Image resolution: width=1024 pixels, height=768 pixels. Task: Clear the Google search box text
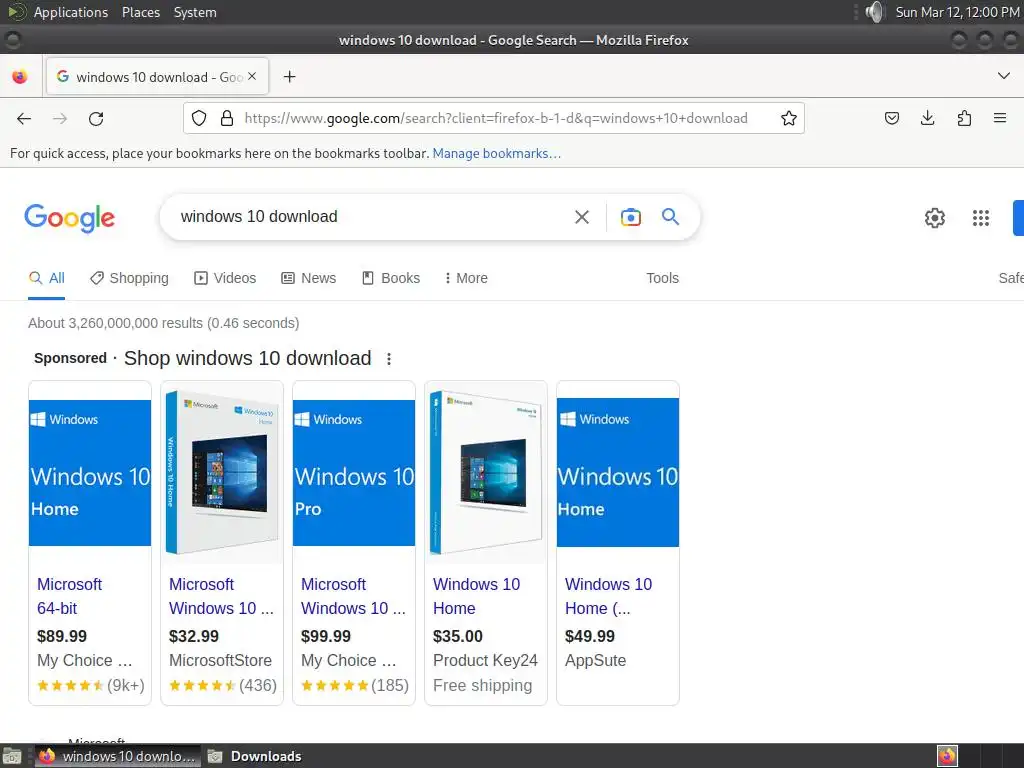(581, 217)
